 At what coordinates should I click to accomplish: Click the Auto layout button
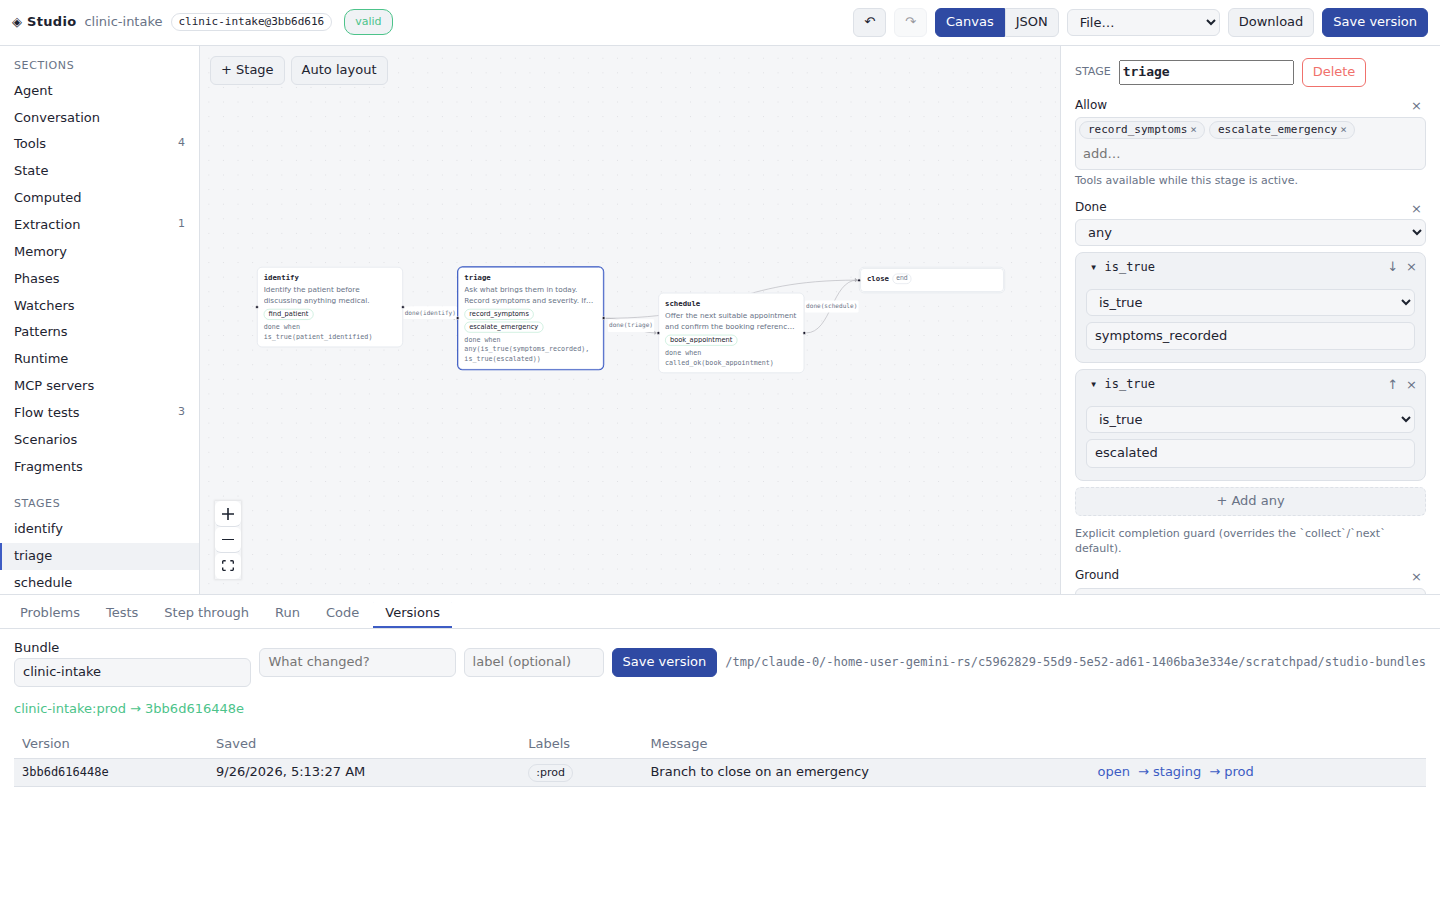339,70
